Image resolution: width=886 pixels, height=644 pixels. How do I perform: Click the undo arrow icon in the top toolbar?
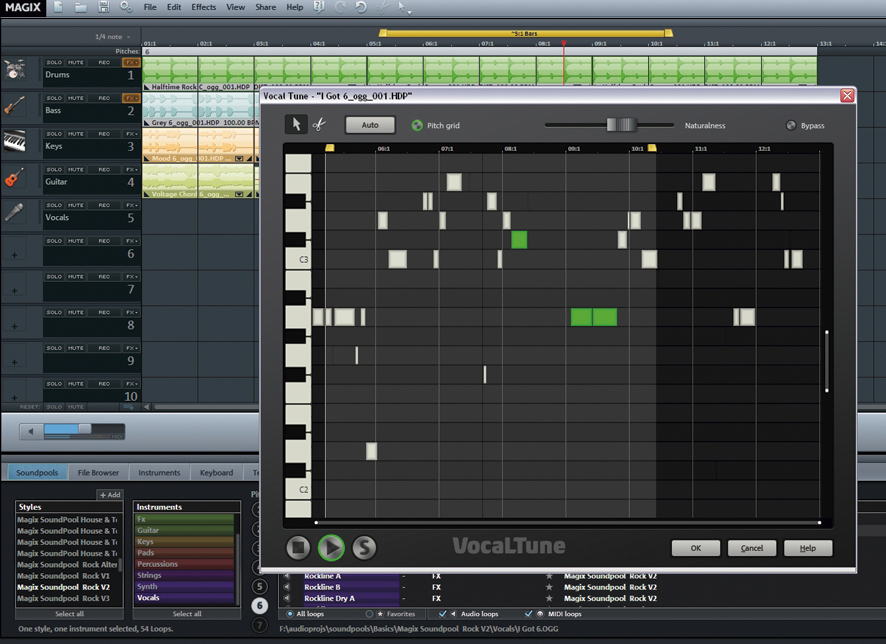pyautogui.click(x=361, y=7)
